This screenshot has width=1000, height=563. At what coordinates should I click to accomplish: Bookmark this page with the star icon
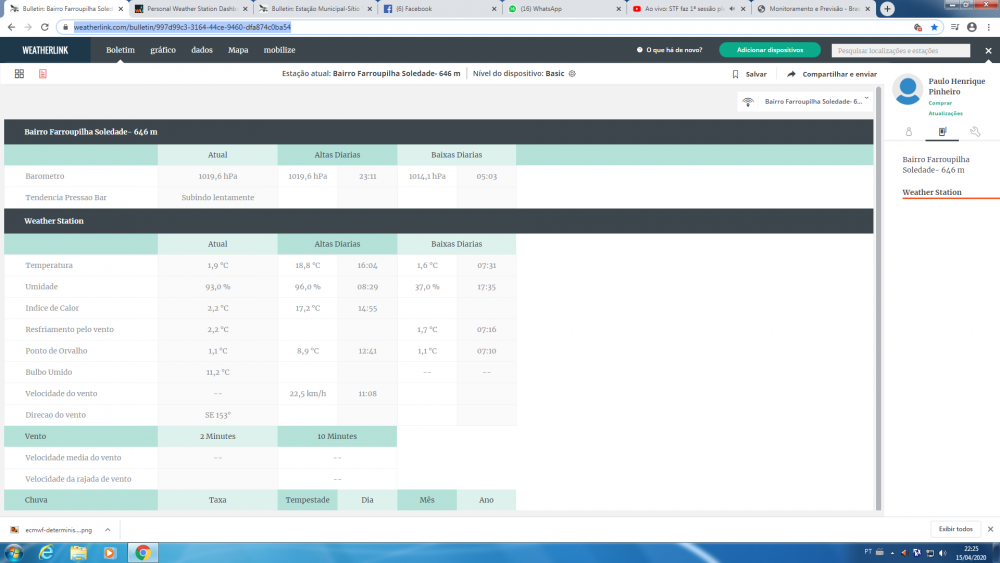point(934,27)
